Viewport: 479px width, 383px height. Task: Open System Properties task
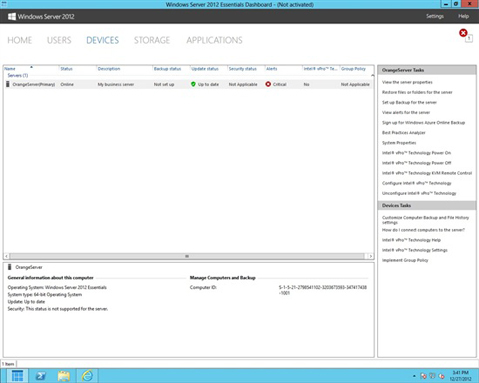point(399,143)
